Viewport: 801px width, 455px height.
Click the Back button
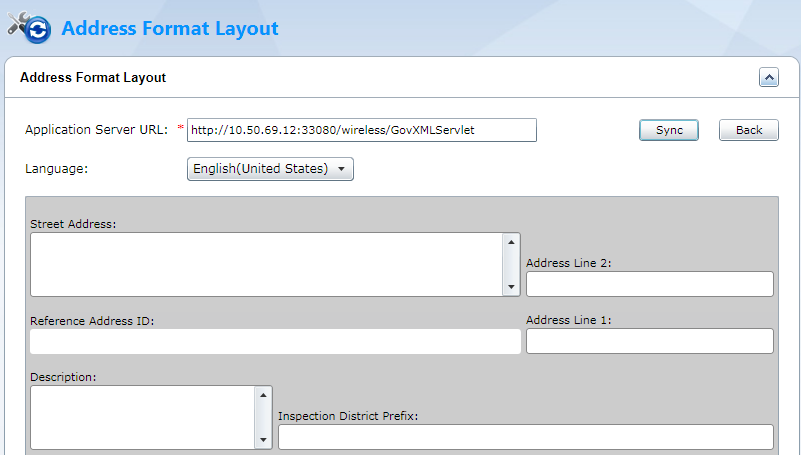tap(749, 130)
